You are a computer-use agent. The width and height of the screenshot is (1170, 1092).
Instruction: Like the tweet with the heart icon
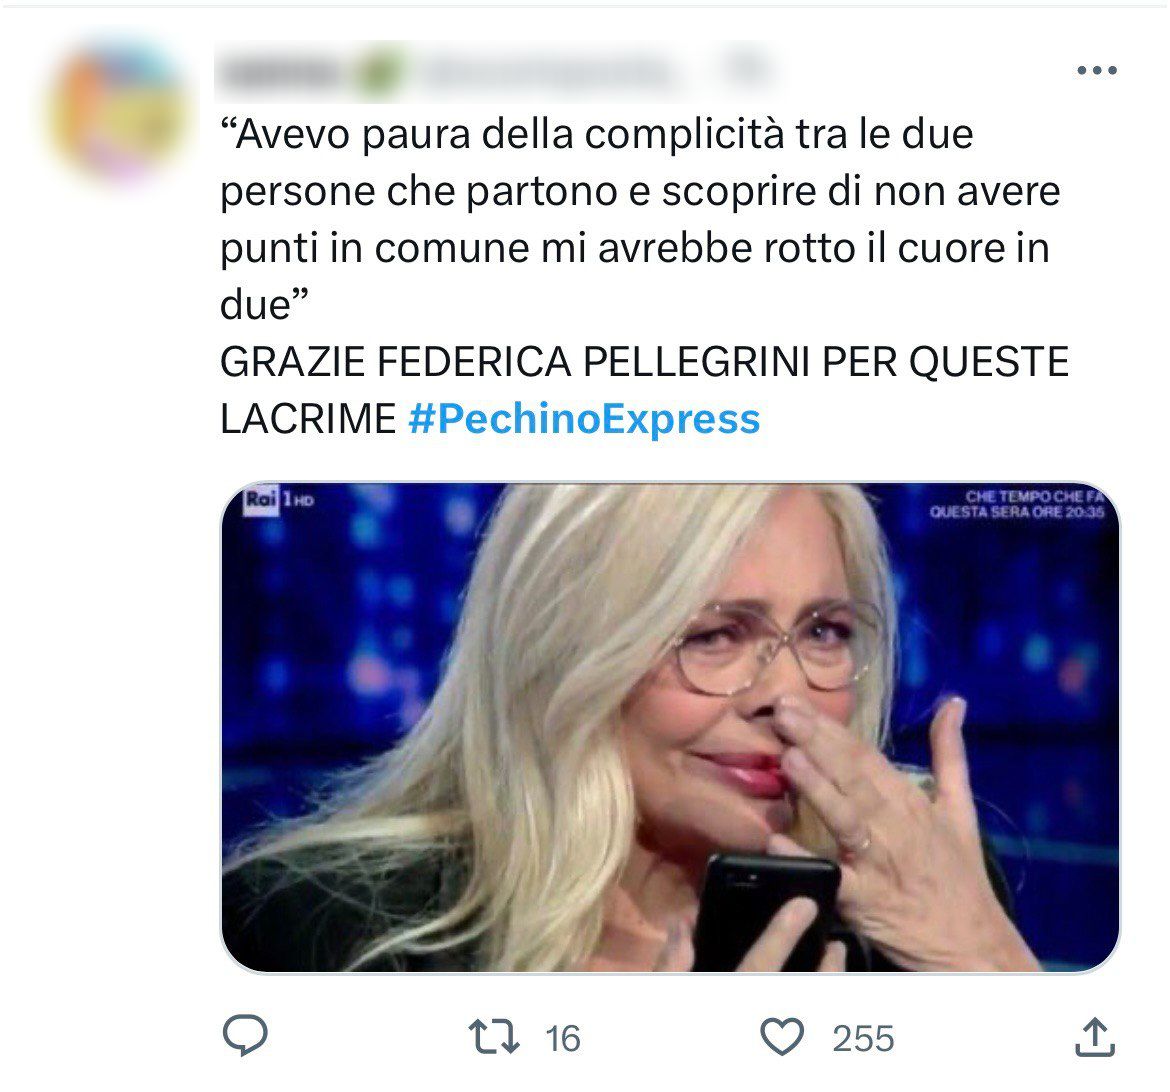pos(781,1038)
